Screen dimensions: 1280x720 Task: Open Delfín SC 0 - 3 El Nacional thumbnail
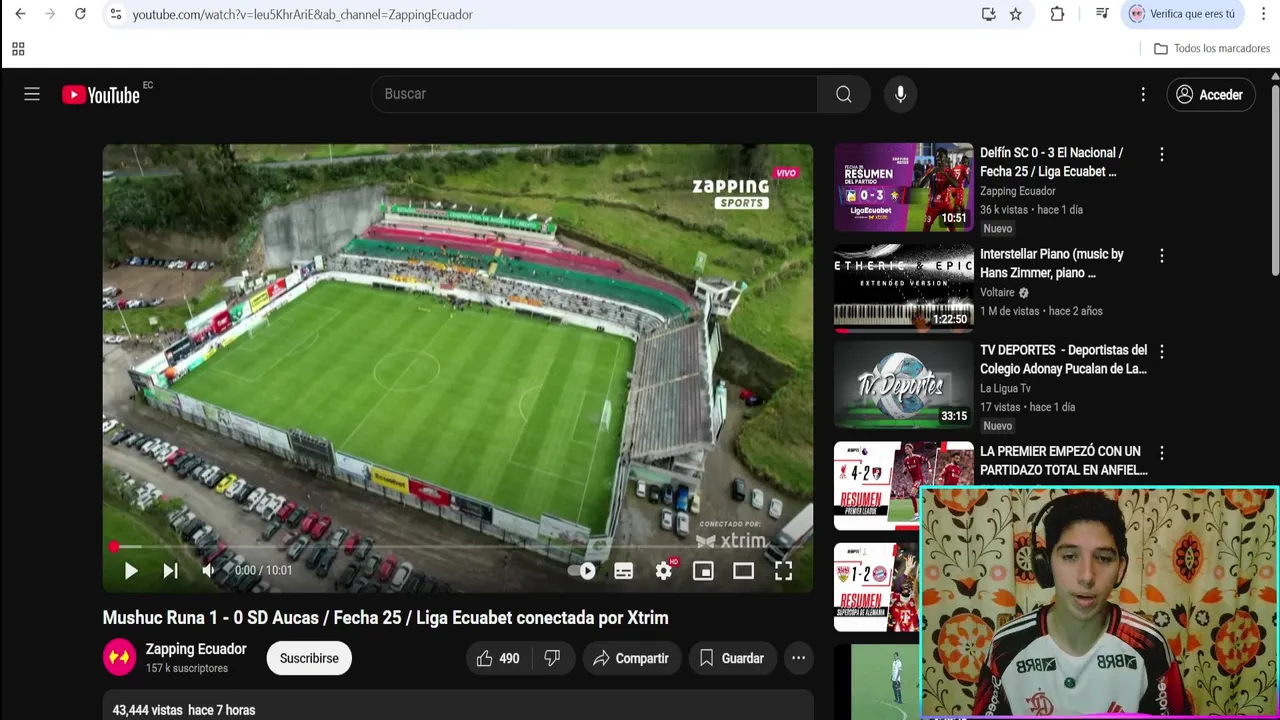pyautogui.click(x=904, y=187)
